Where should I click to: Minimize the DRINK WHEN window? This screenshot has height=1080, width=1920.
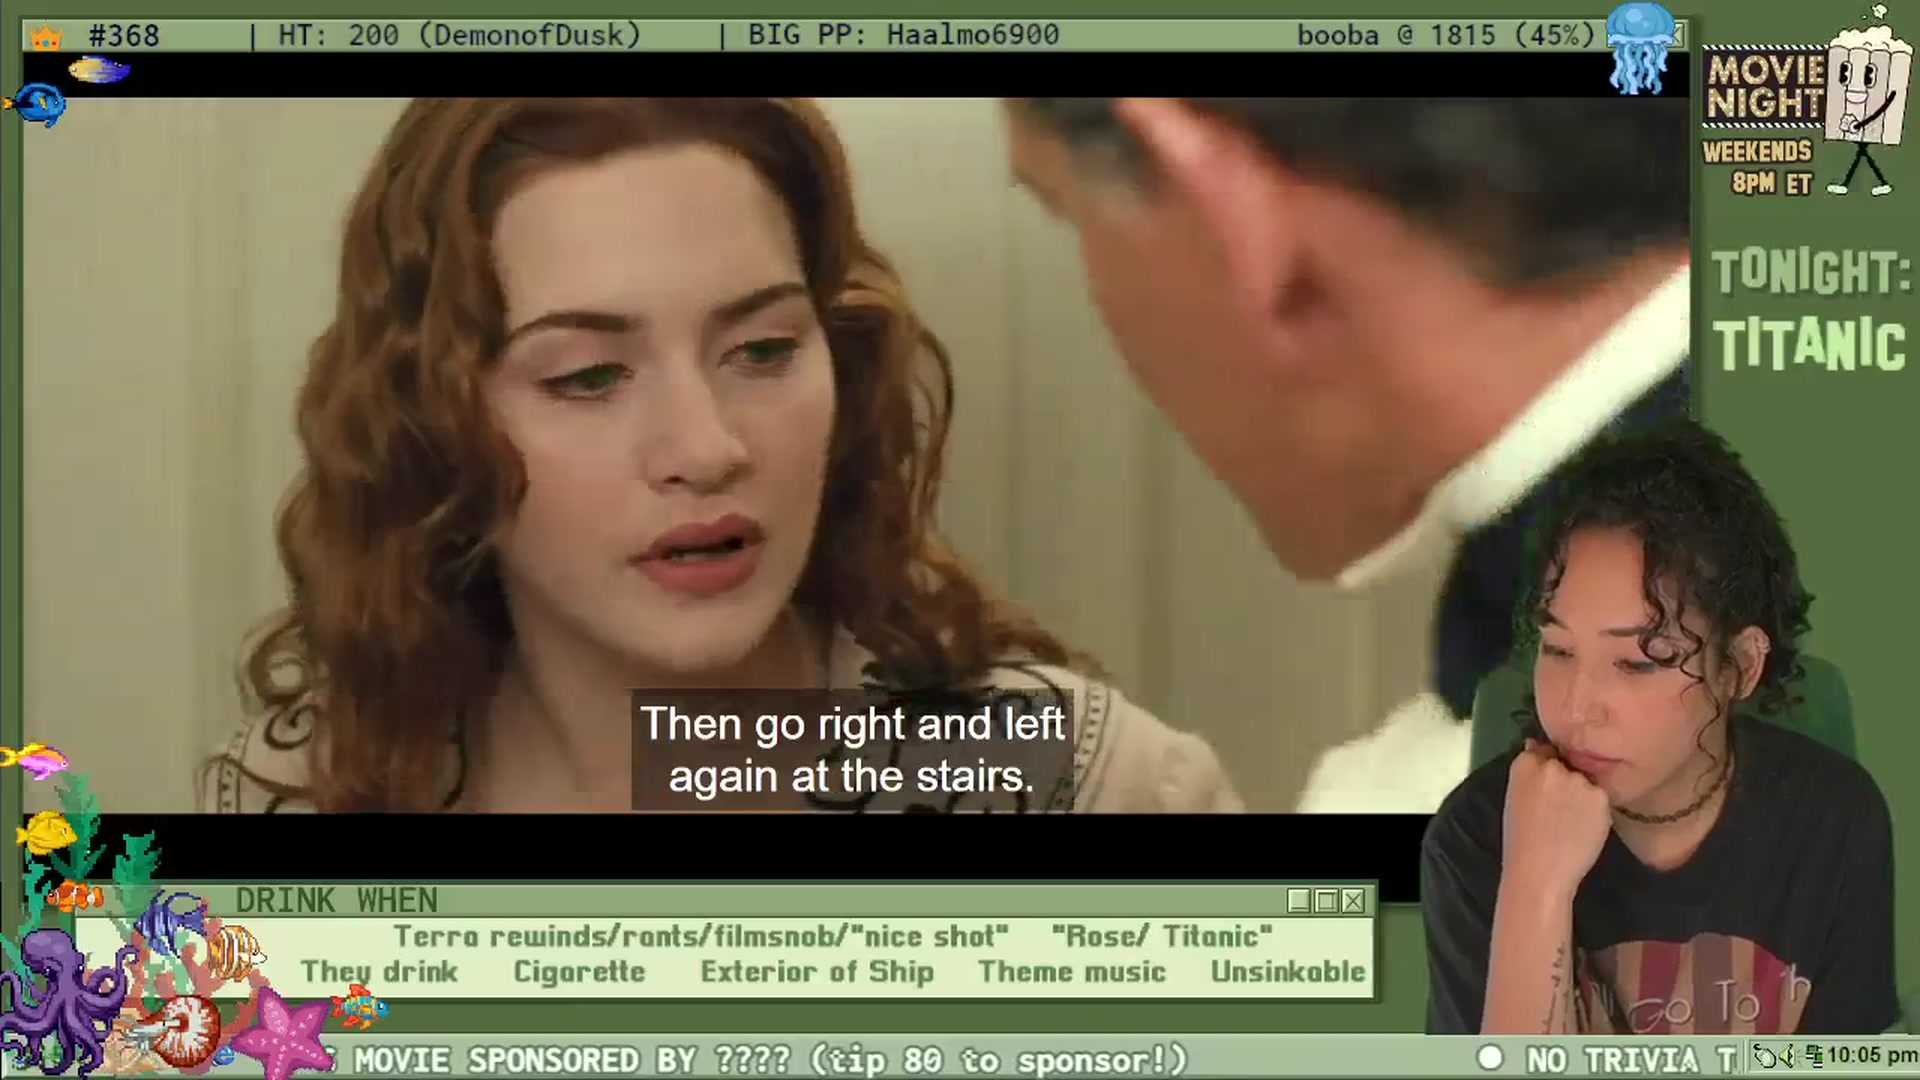click(1299, 901)
